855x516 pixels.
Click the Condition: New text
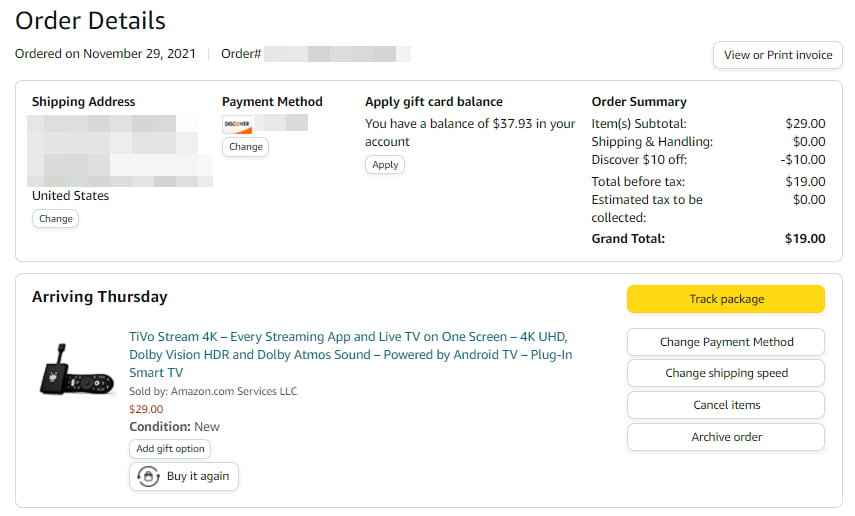(x=174, y=427)
